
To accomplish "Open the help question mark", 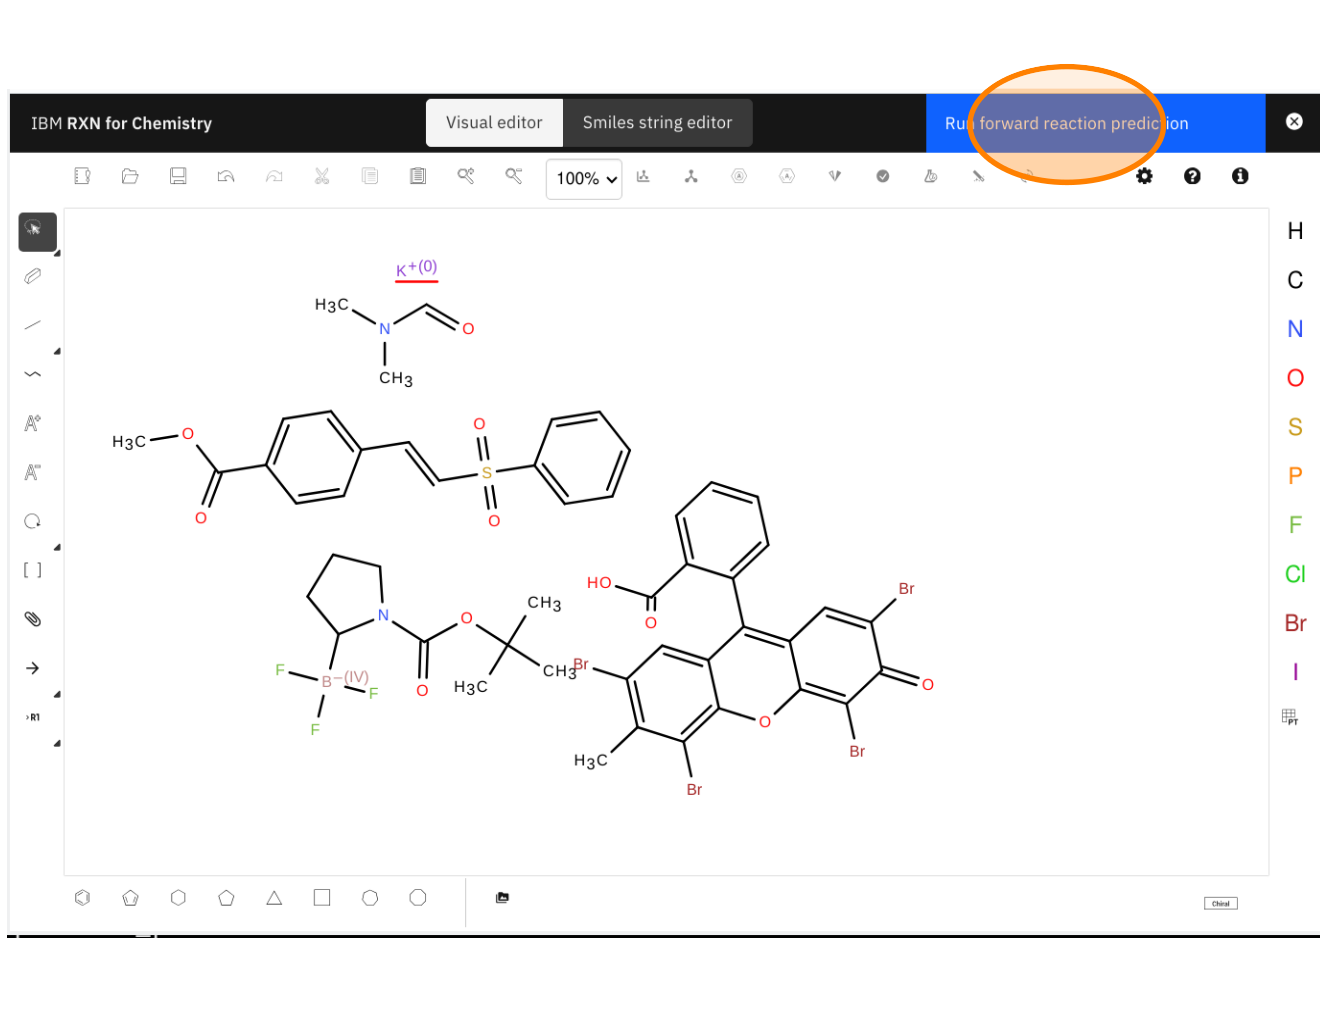I will pyautogui.click(x=1192, y=176).
